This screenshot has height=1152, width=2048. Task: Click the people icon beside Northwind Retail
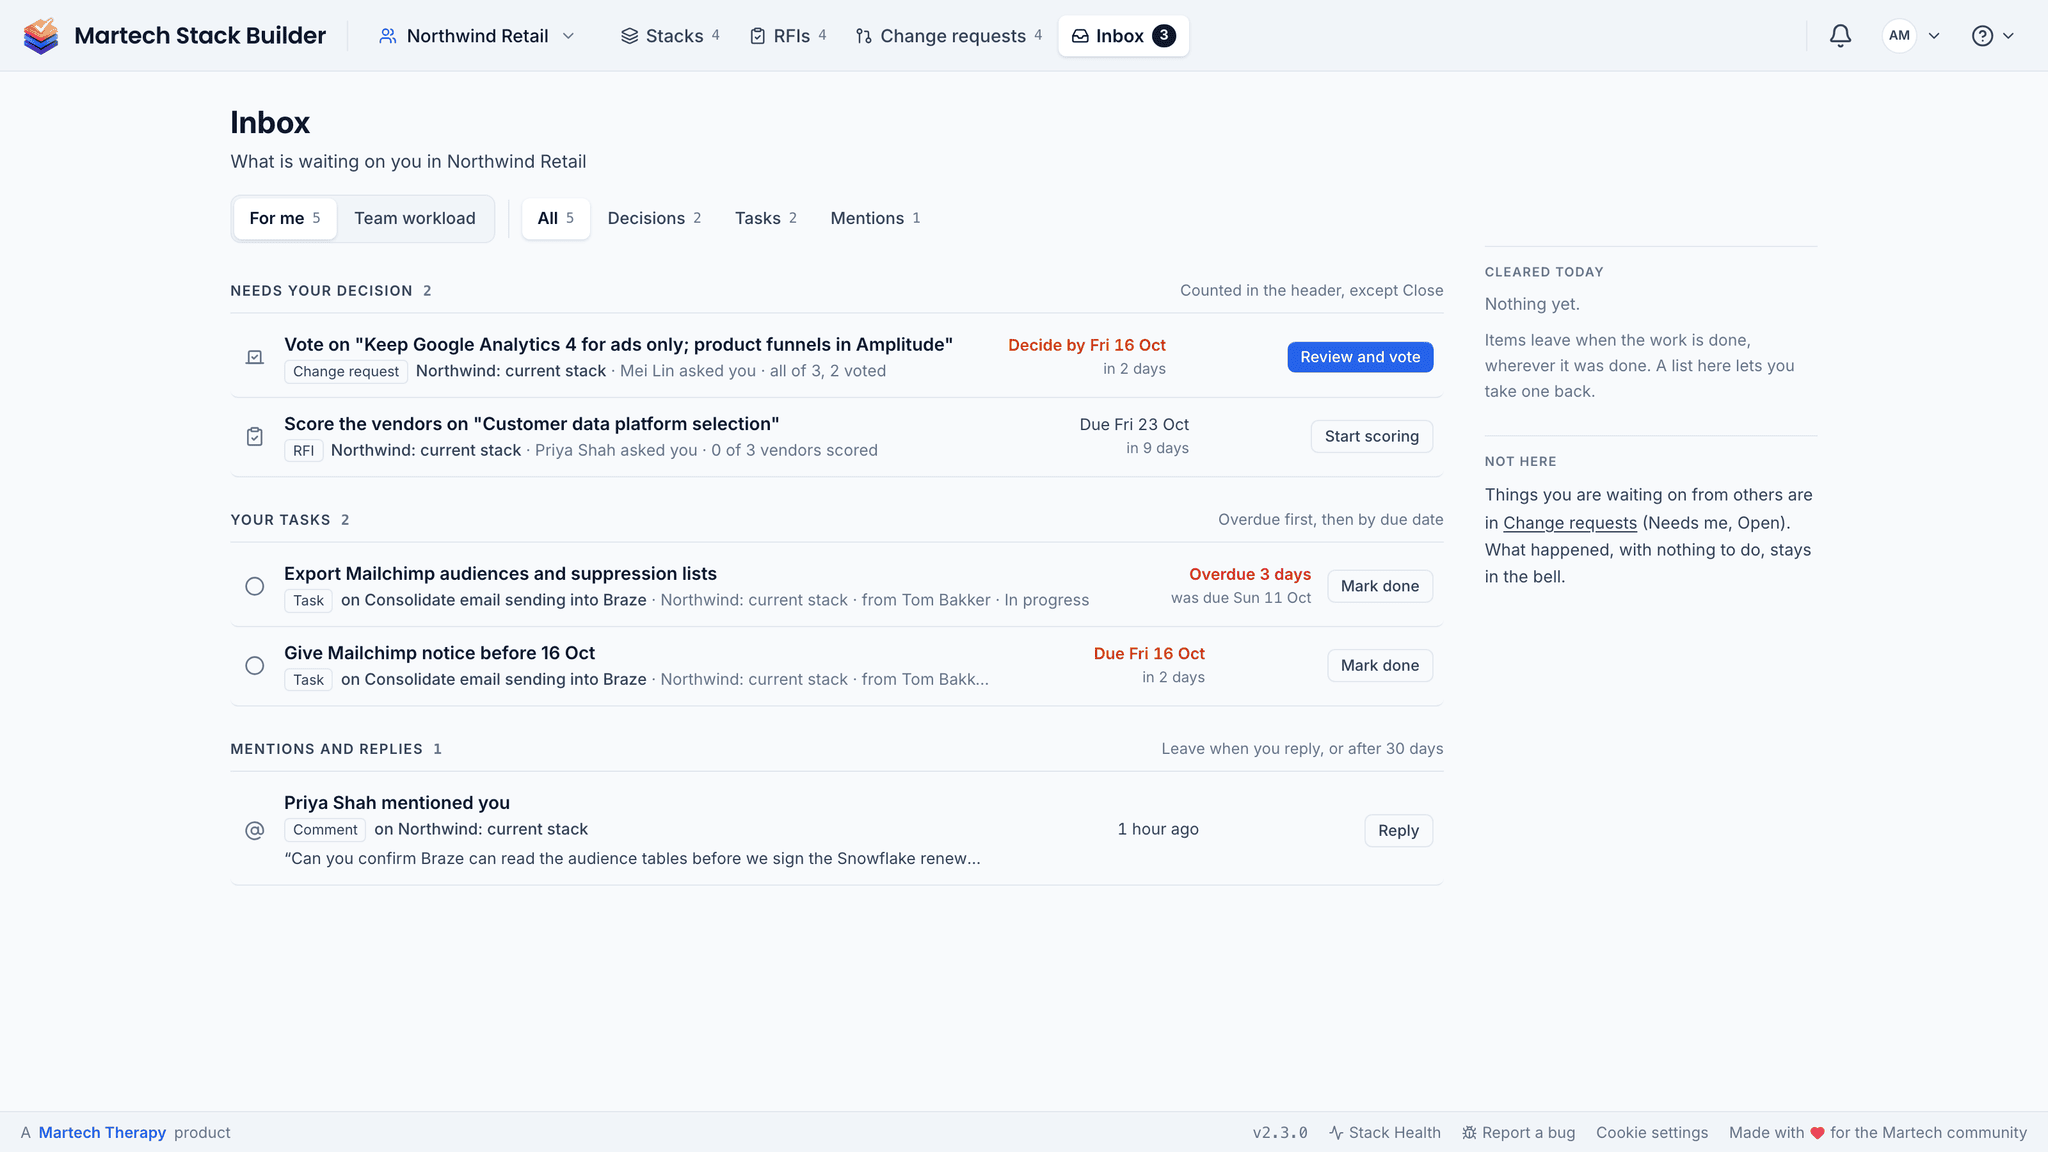(388, 36)
